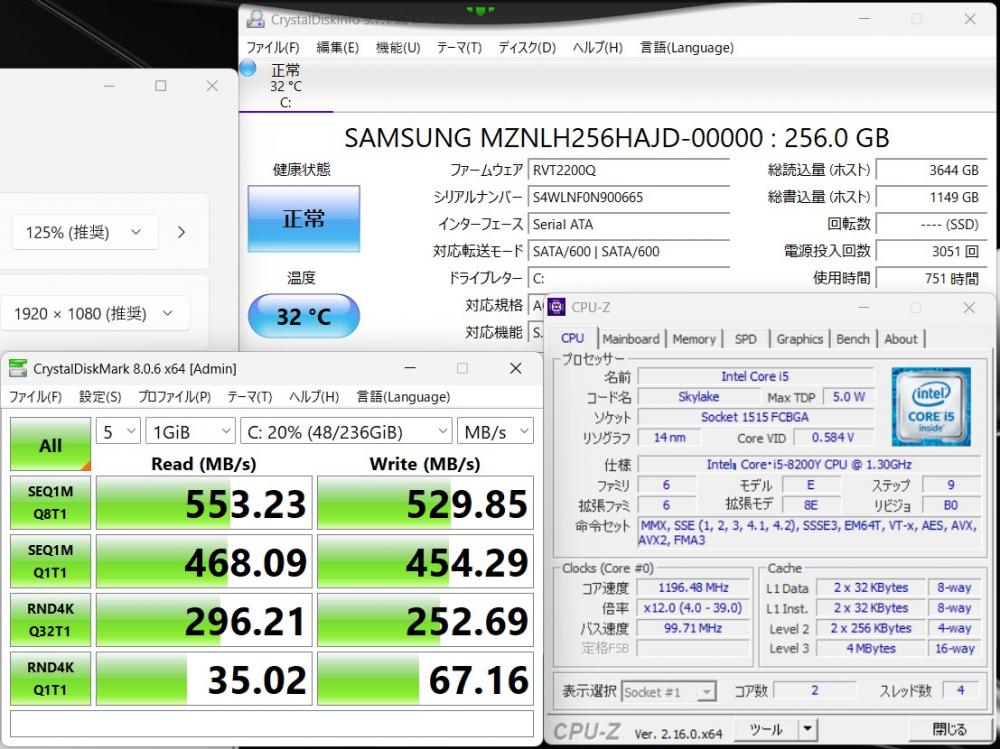Click the CrystalDiskMark title bar app icon

pos(18,369)
